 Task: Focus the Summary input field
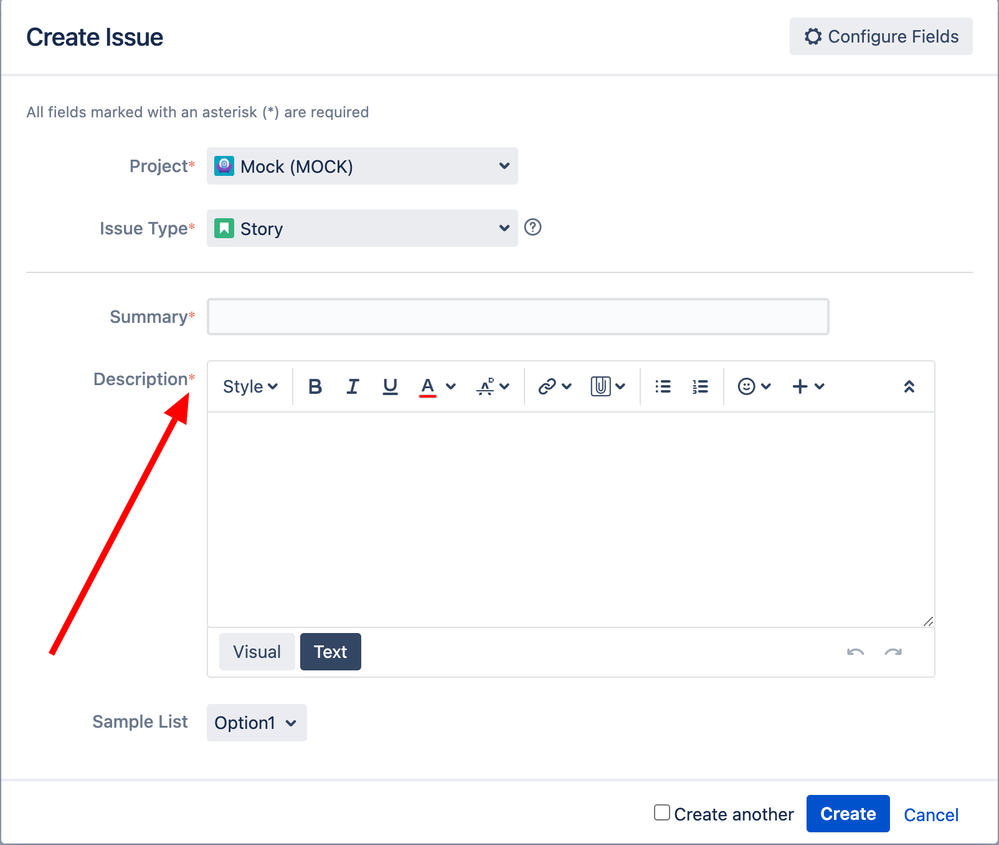(x=518, y=317)
